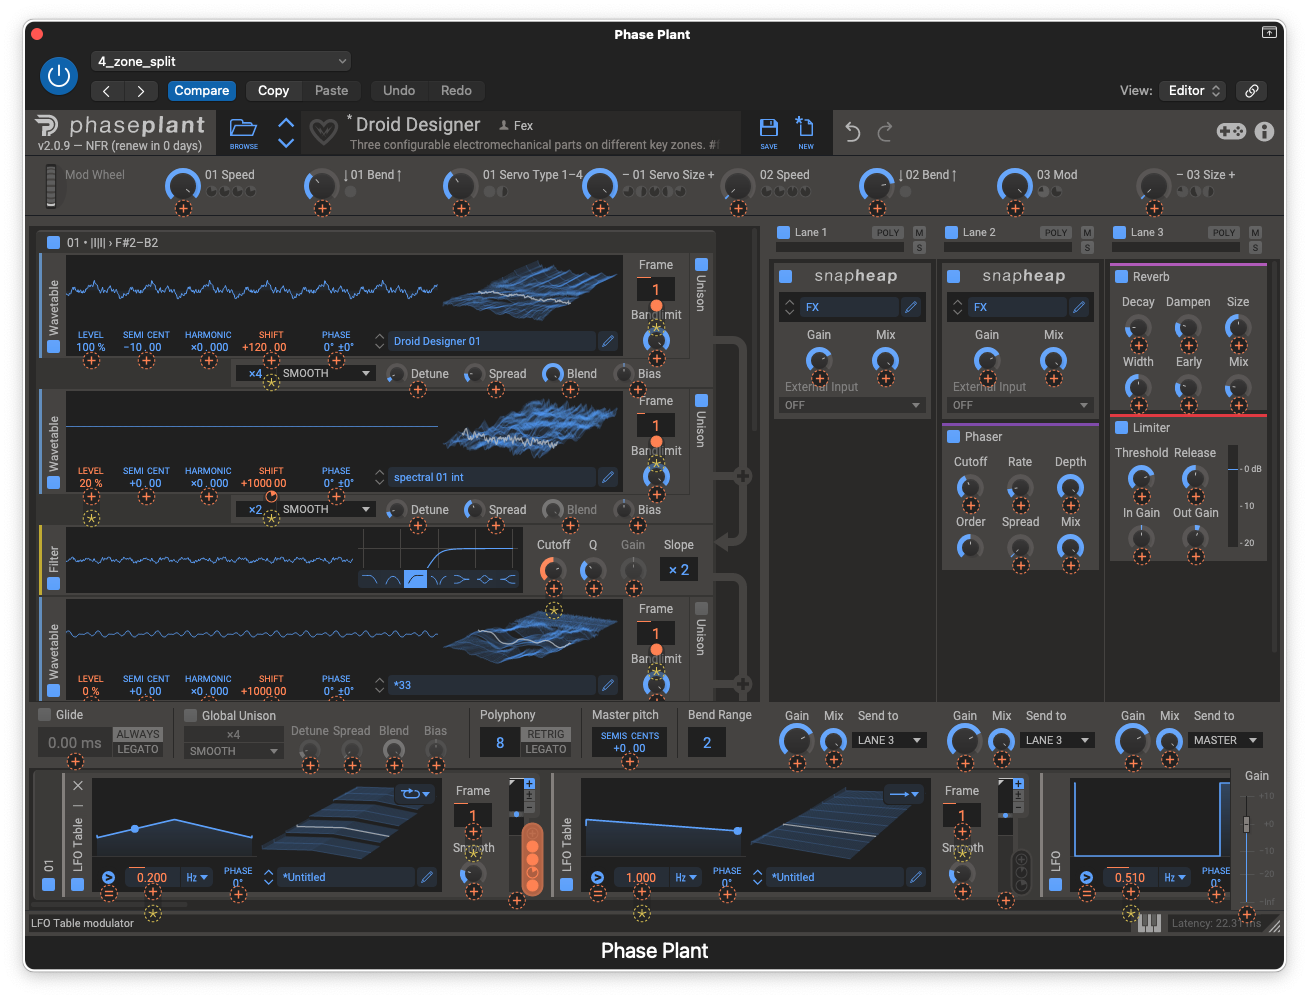Edit the Droid Designer 01 wavetable
The image size is (1309, 999).
click(608, 341)
